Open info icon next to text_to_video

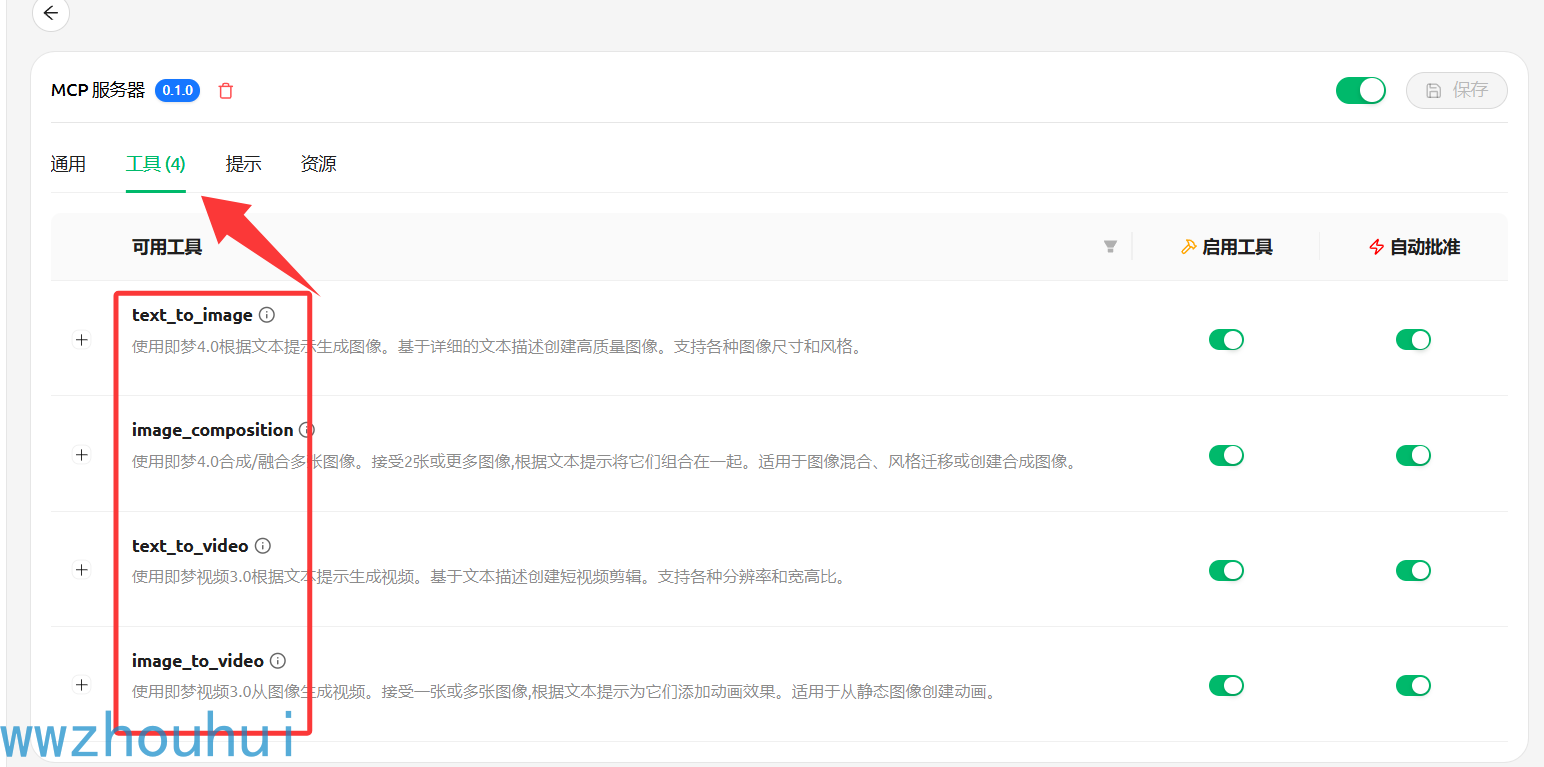click(263, 546)
